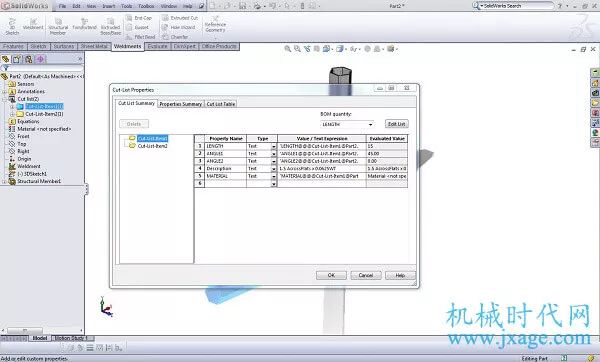Open Type dropdown for LENGTH row

pos(274,147)
